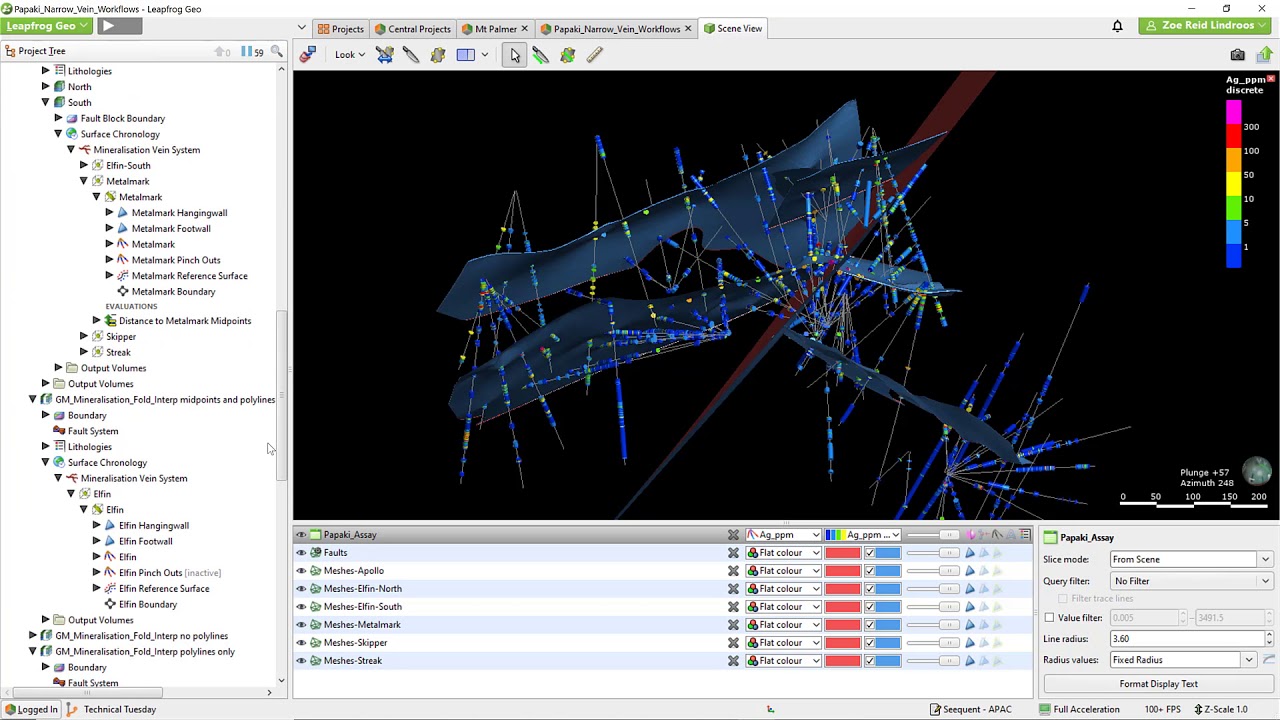The width and height of the screenshot is (1280, 720).
Task: Expand GM_Mineralisation_Fold_Interp no polylines node
Action: click(x=32, y=636)
